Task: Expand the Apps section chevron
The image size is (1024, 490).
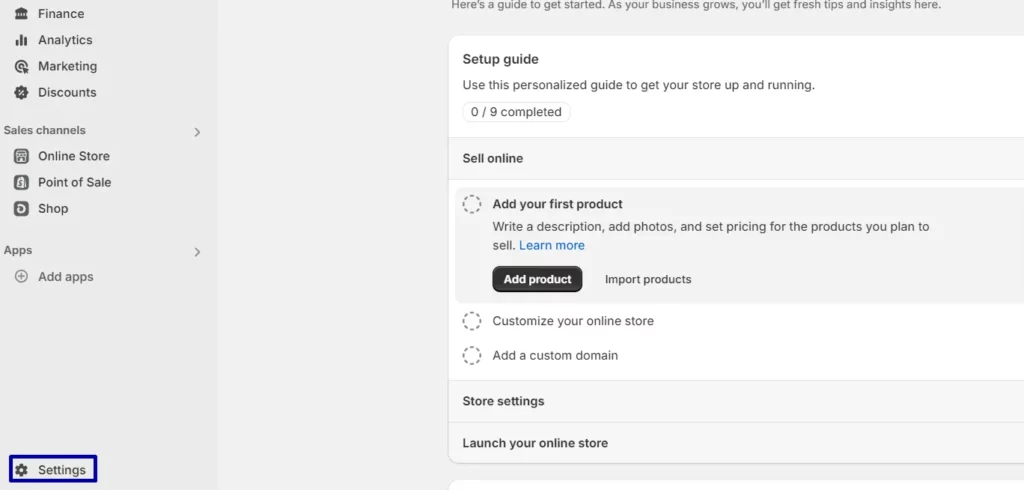Action: (x=197, y=252)
